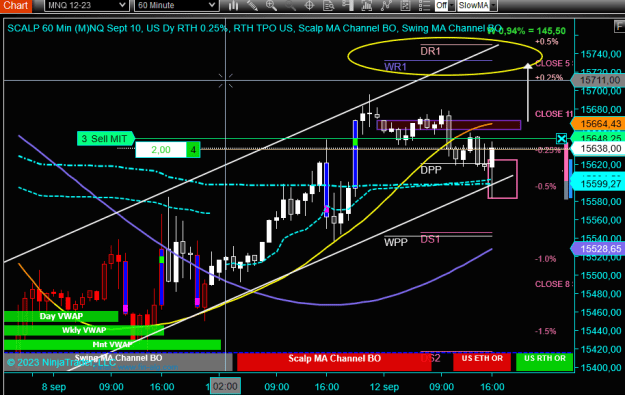Click the F button in chart corner
The height and width of the screenshot is (395, 625).
tap(619, 27)
